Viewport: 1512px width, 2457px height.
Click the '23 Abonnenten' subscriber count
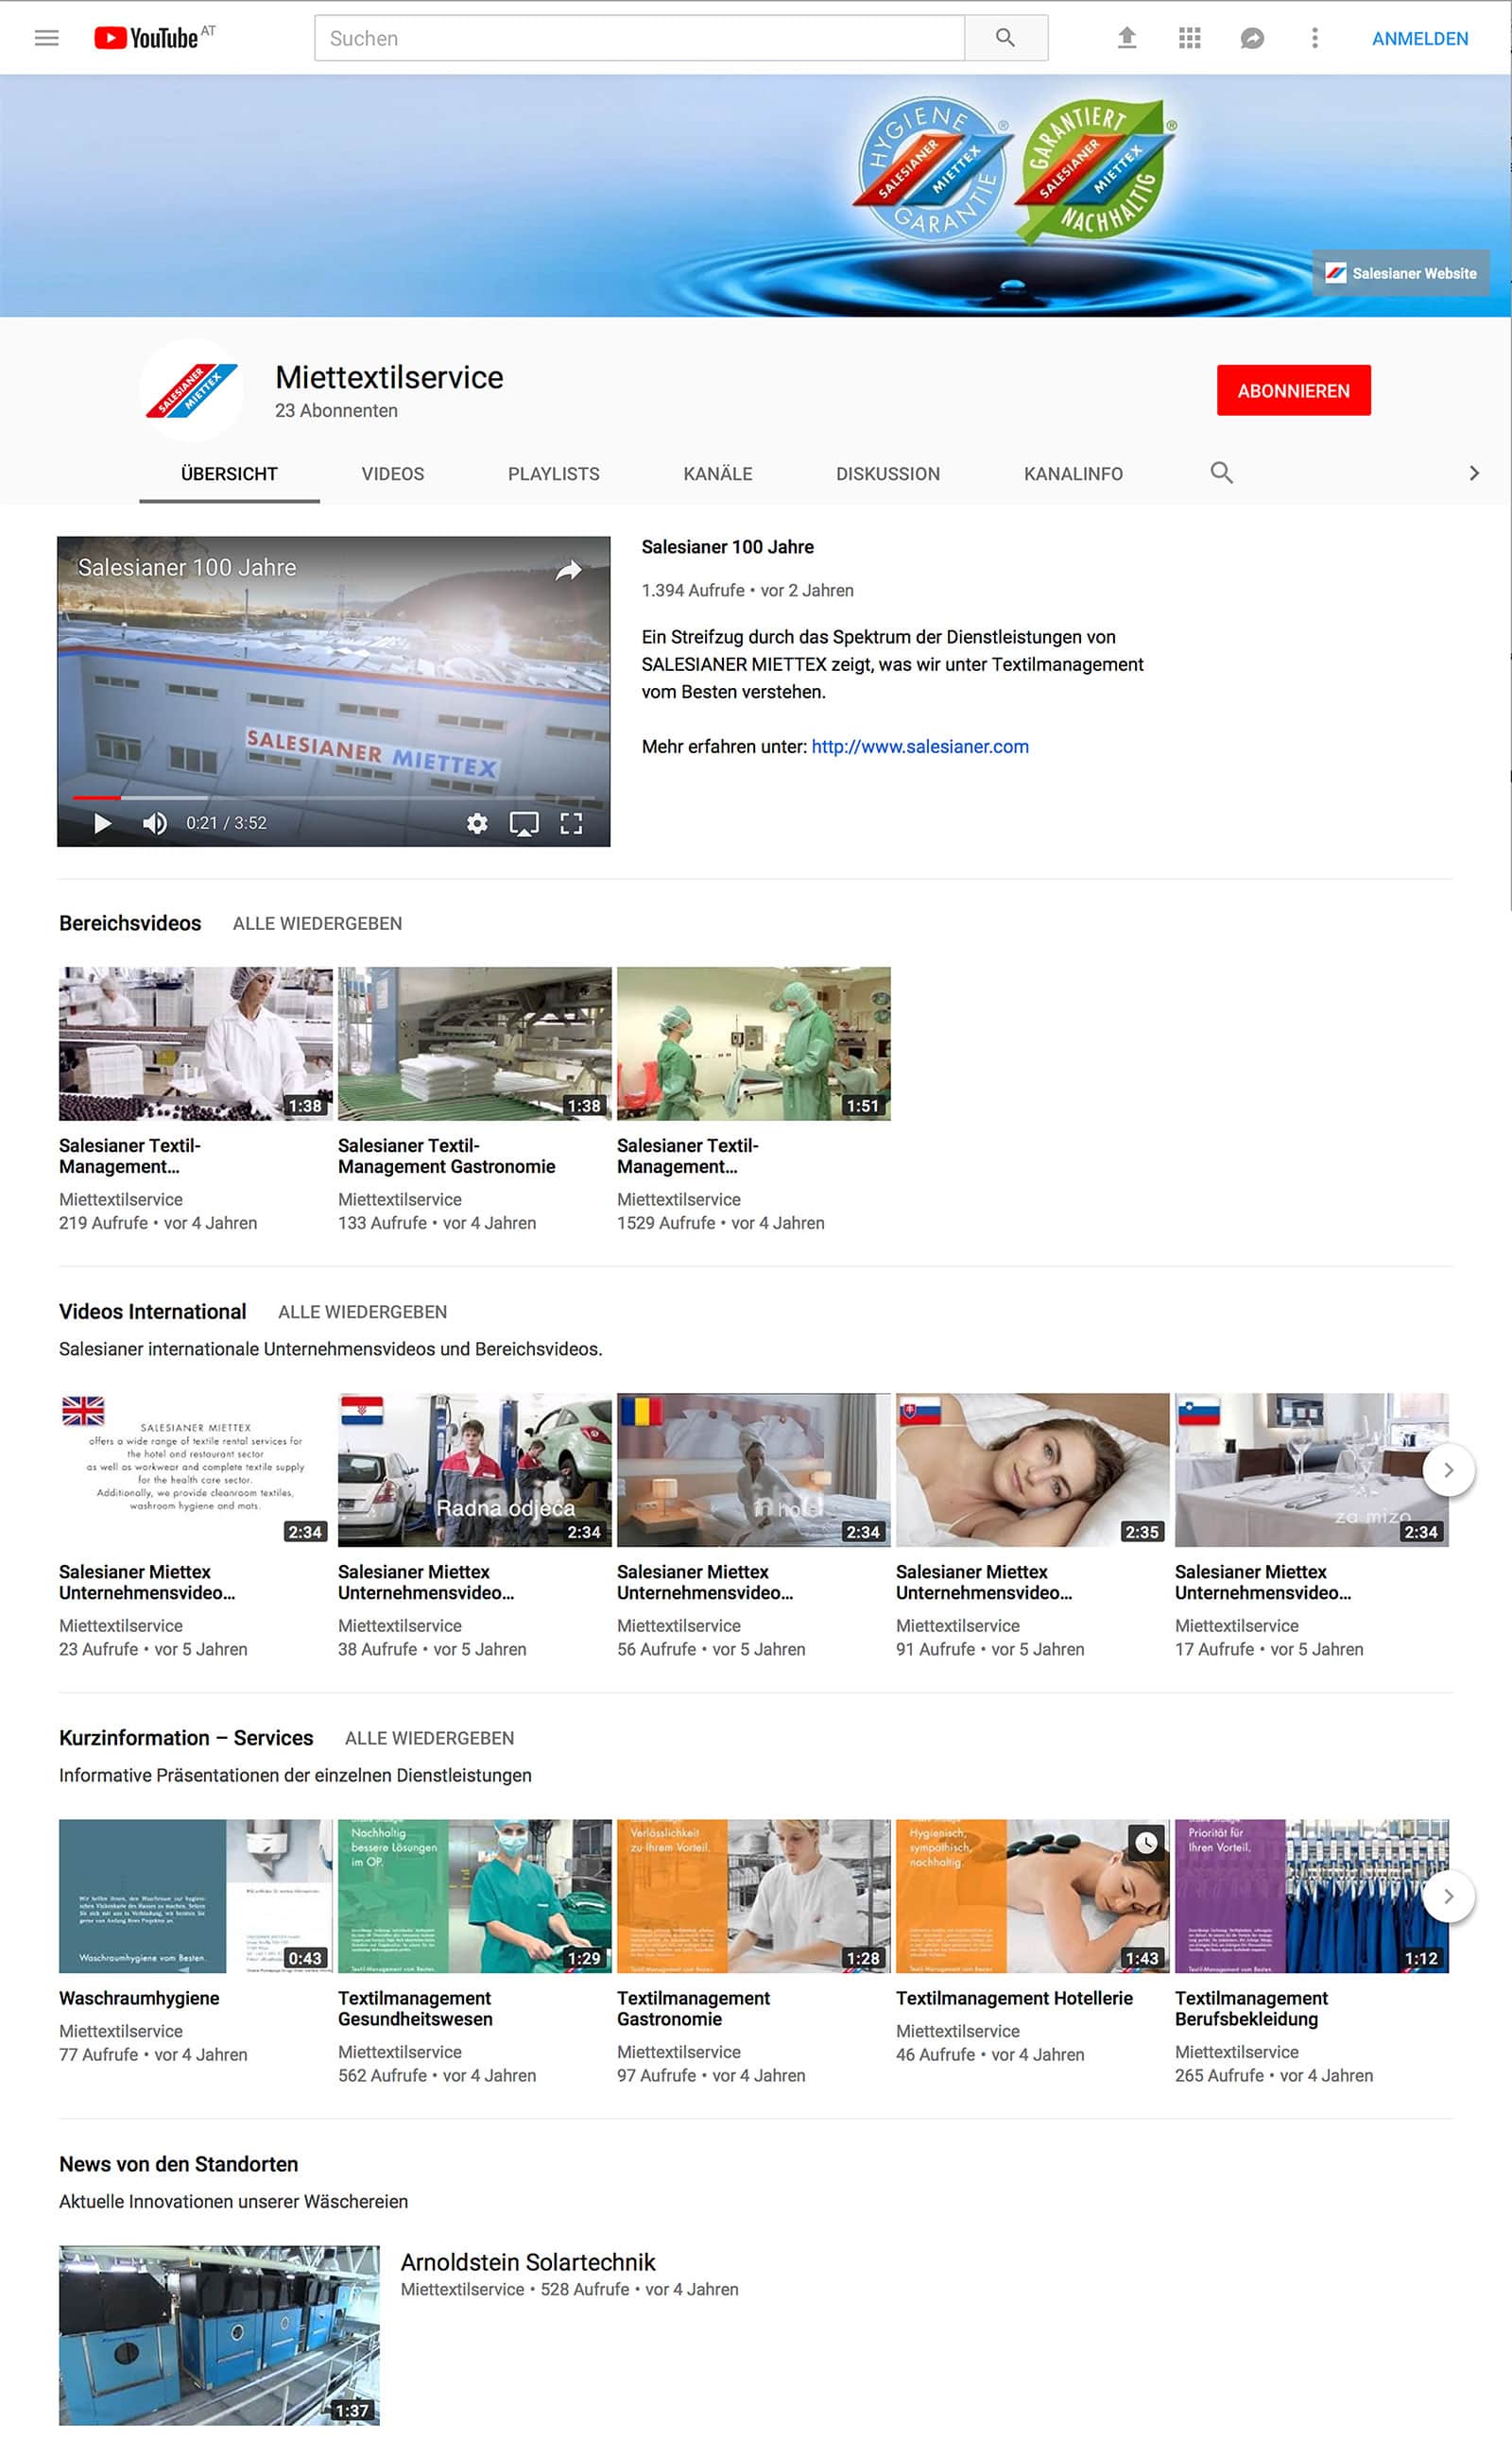coord(336,411)
